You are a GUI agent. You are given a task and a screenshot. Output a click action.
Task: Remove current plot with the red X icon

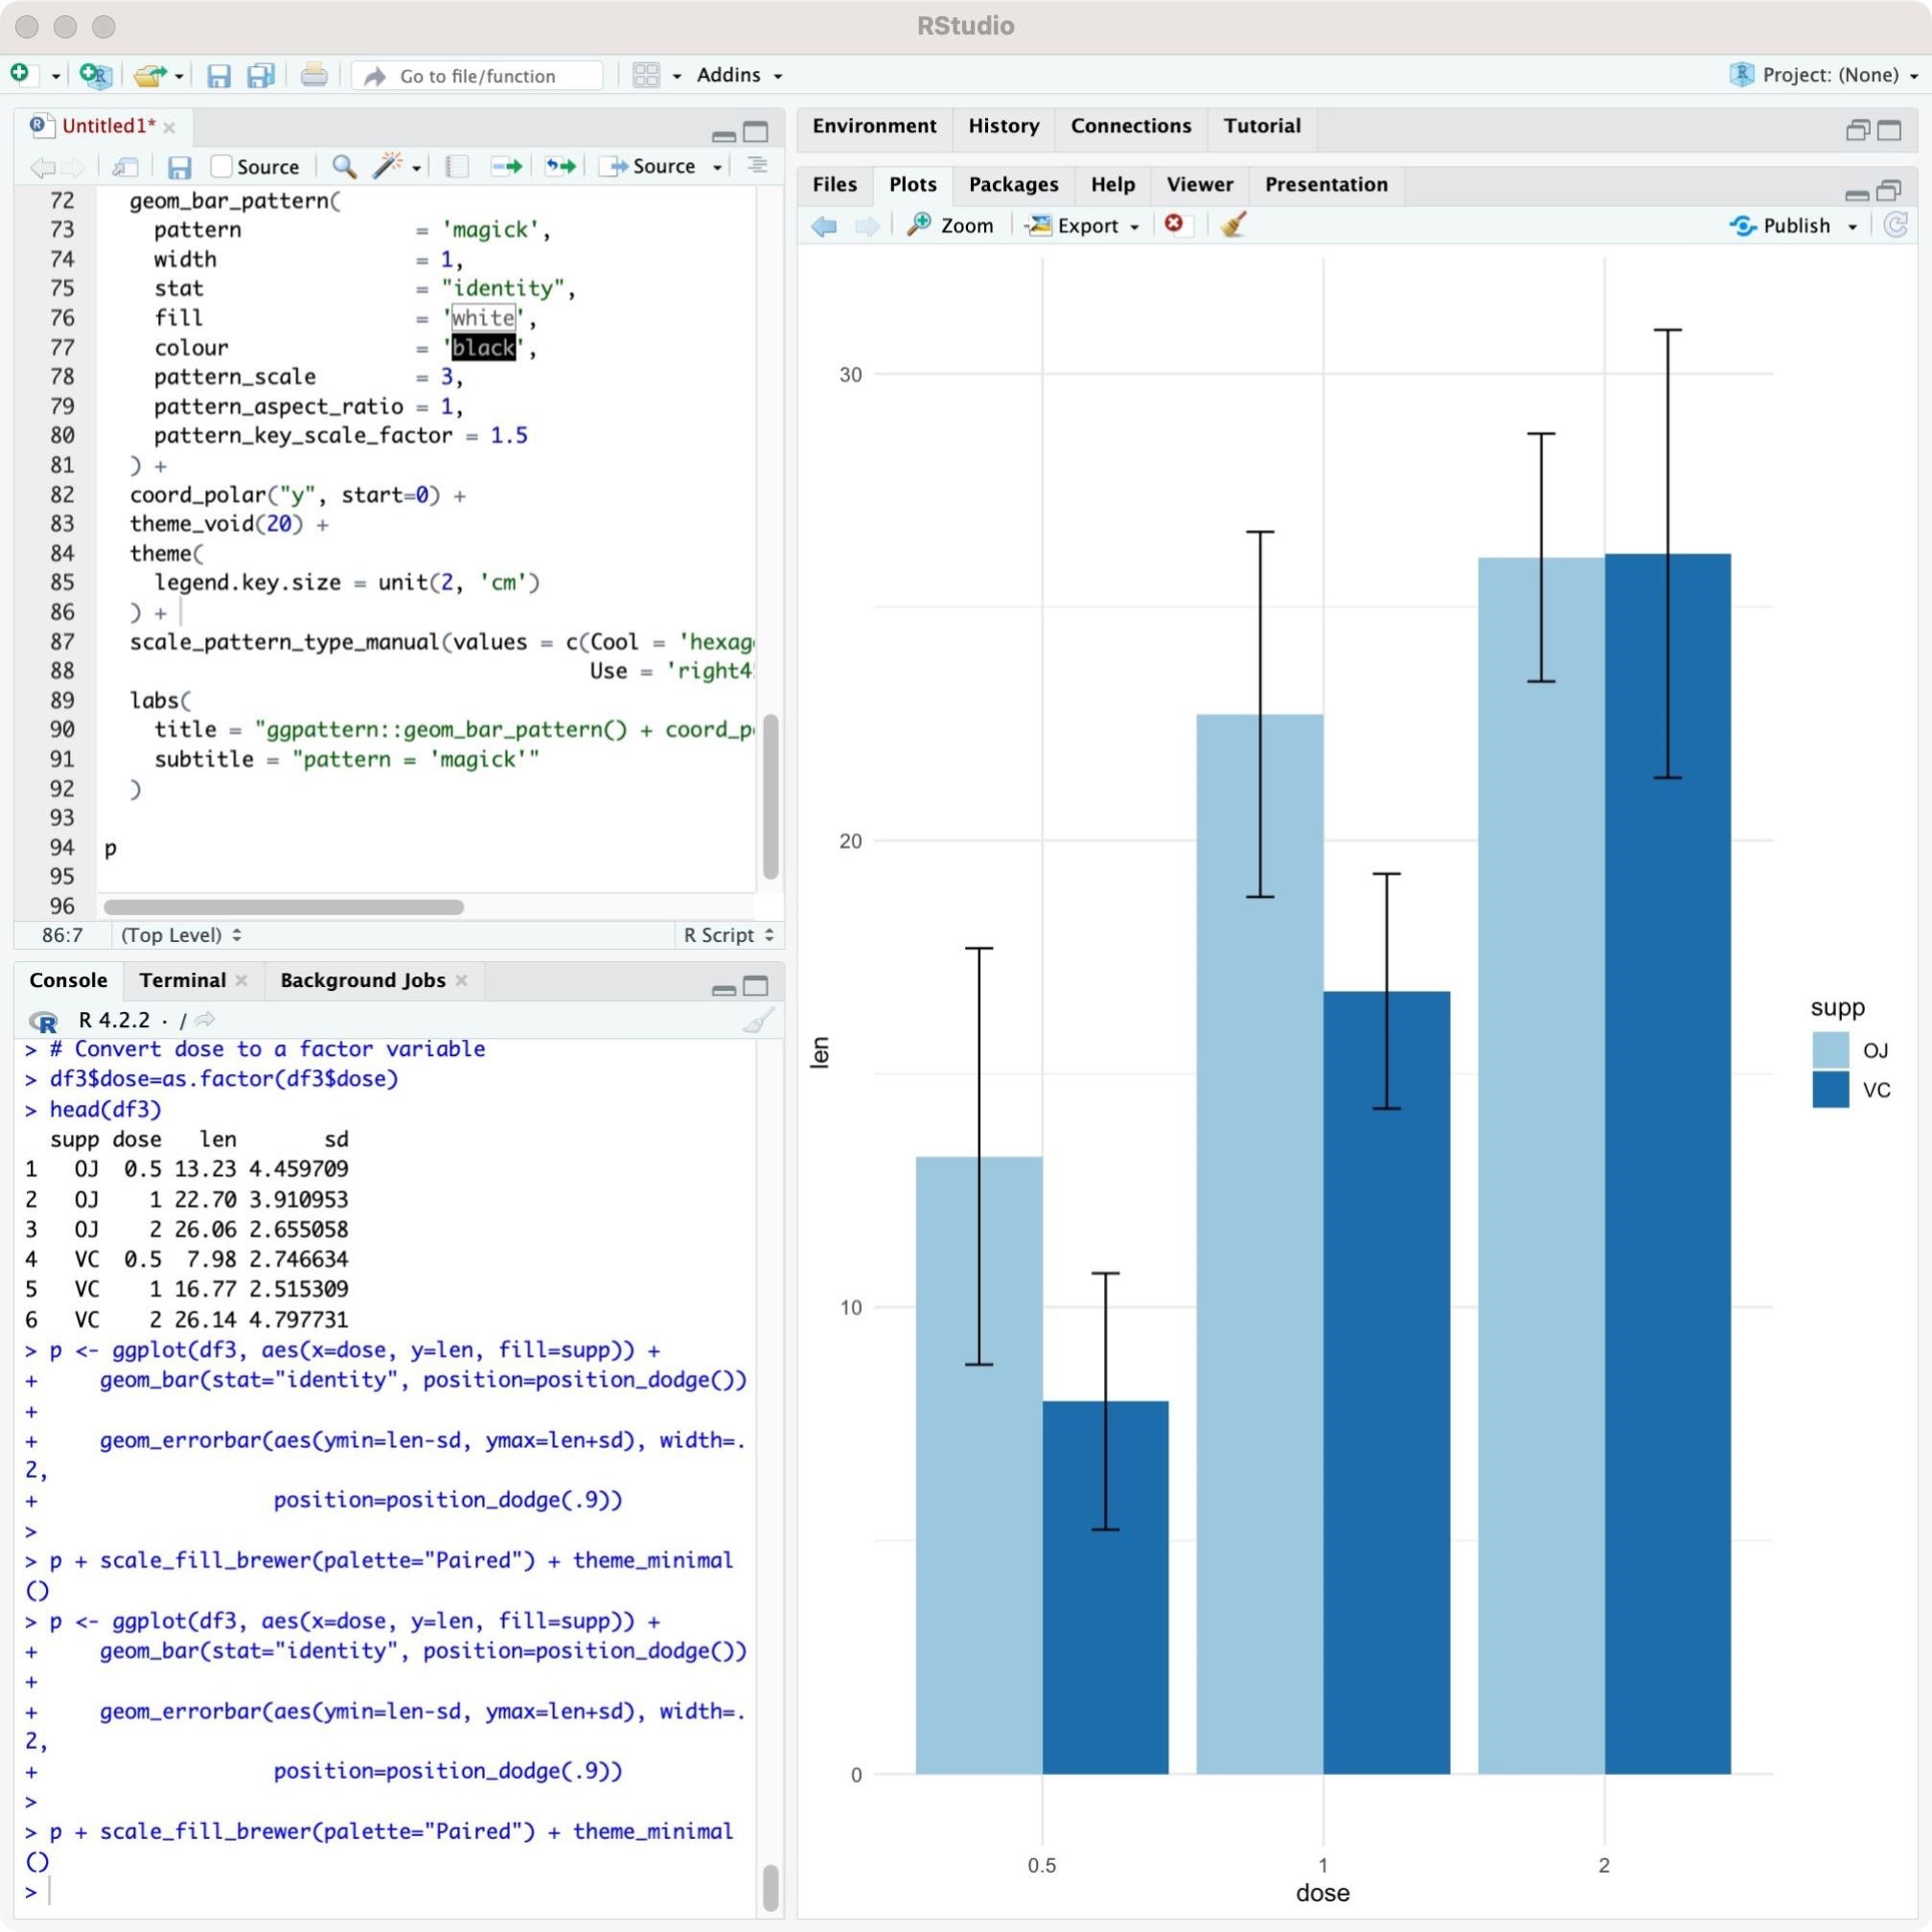[1174, 225]
